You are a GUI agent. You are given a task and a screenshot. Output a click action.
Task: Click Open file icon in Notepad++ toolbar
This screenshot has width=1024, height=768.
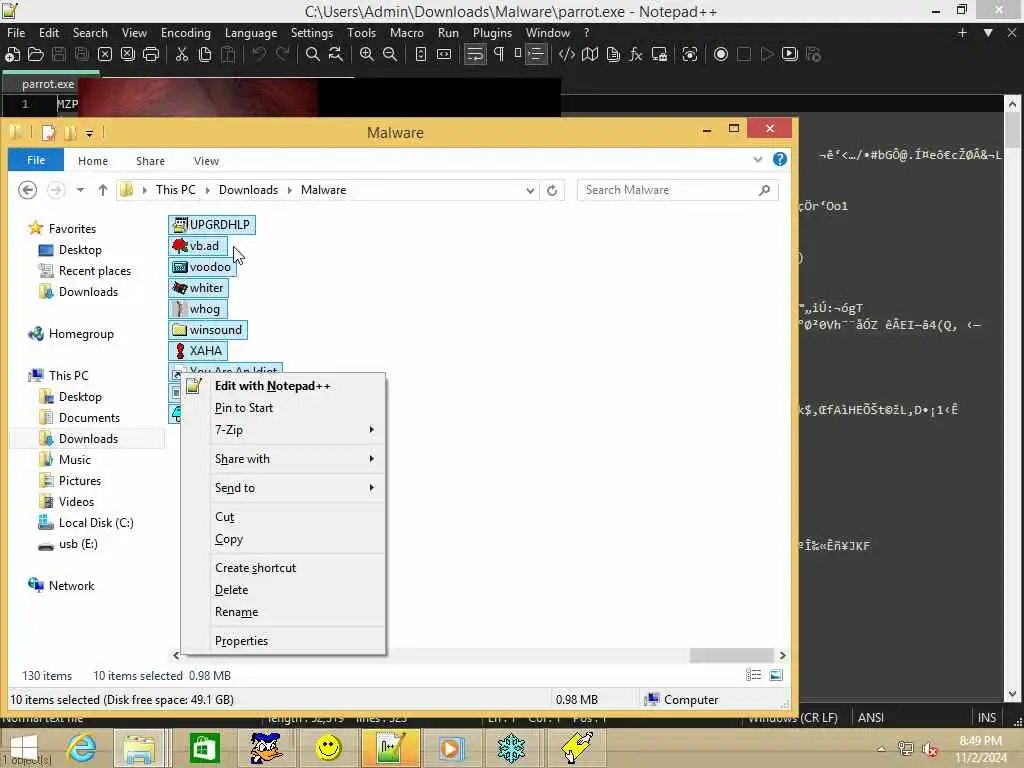pos(36,55)
